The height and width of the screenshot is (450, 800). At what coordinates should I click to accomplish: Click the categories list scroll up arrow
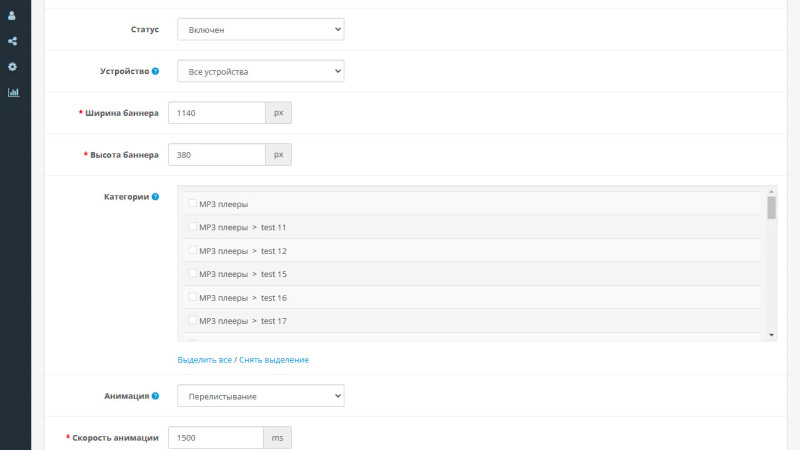coord(771,191)
